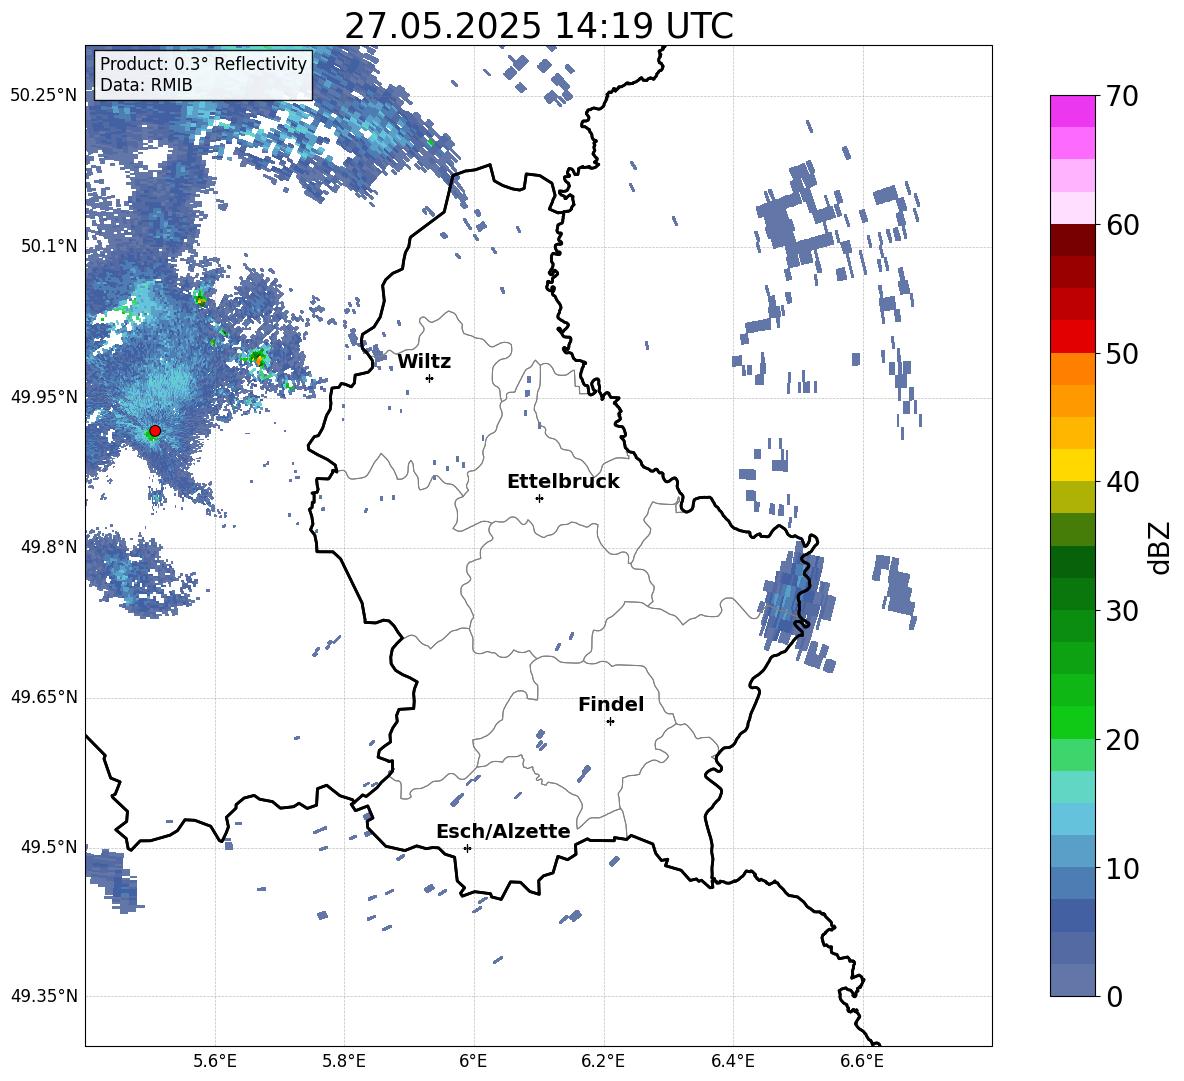This screenshot has height=1081, width=1184.
Task: Click the 60 colorbar tick label
Action: [x=1122, y=225]
